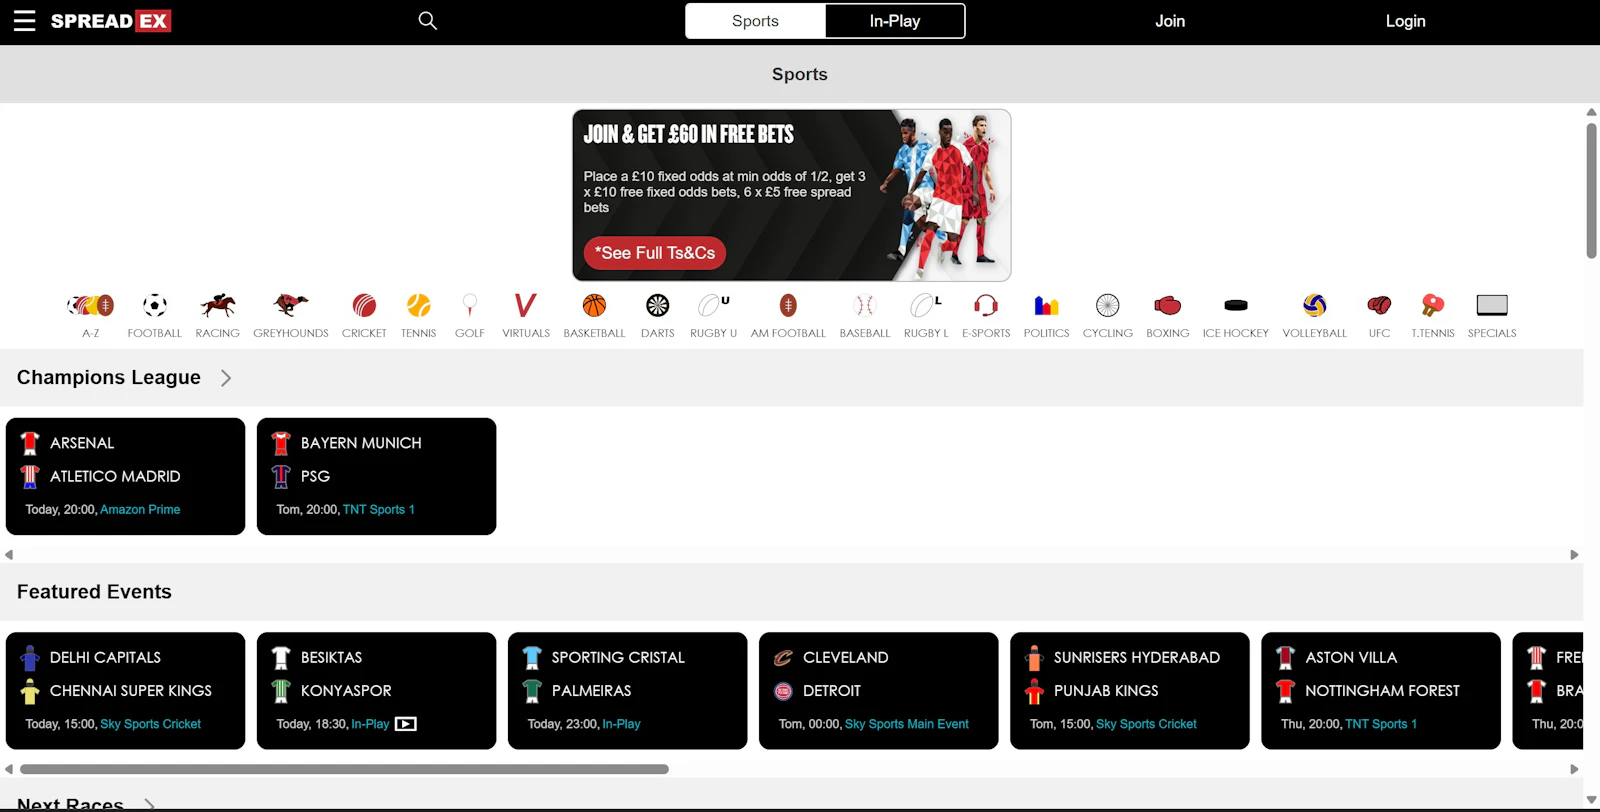This screenshot has height=812, width=1600.
Task: Click Champions League scroll right arrow
Action: [x=1574, y=555]
